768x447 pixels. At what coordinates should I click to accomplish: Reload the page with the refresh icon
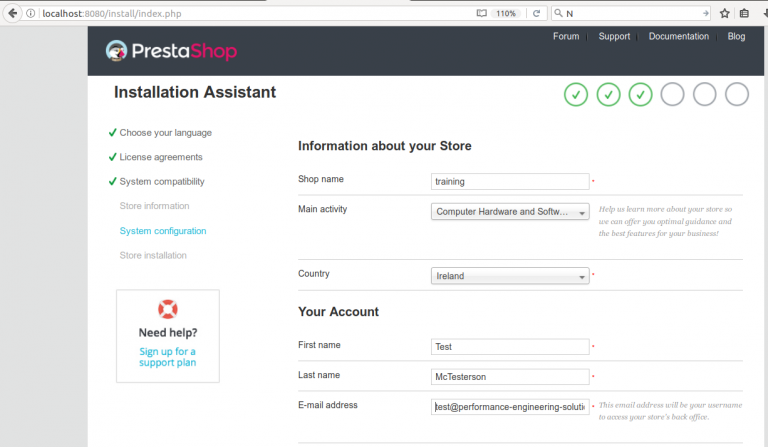[x=536, y=13]
